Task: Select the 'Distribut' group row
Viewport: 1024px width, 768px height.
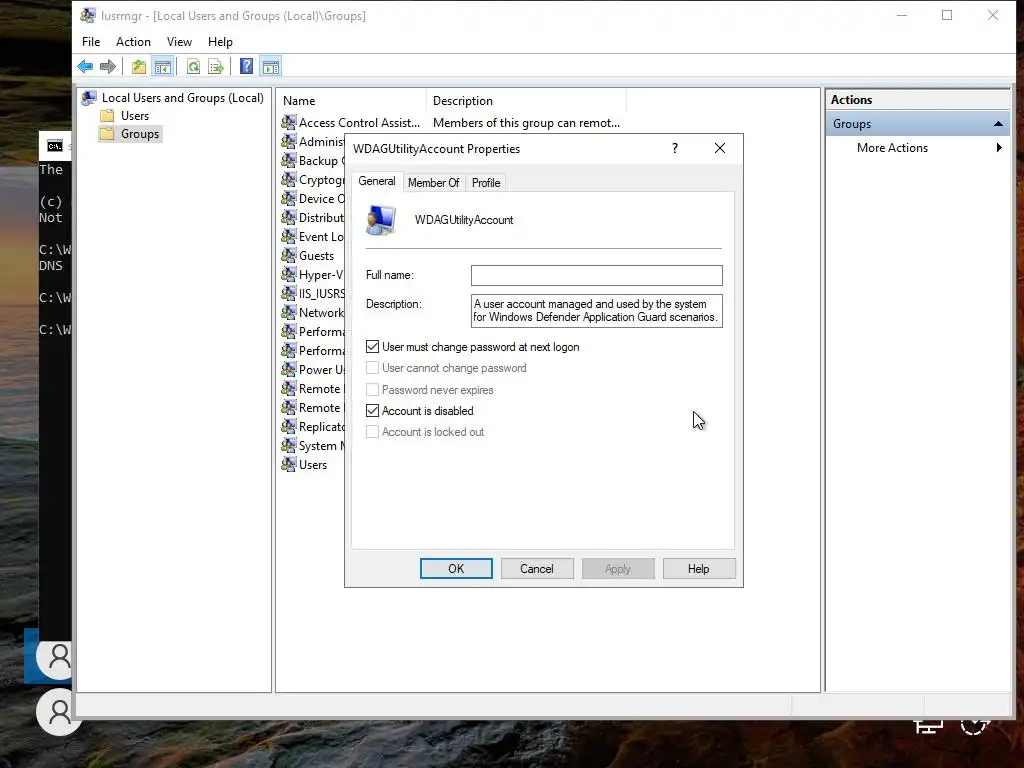Action: [x=312, y=217]
